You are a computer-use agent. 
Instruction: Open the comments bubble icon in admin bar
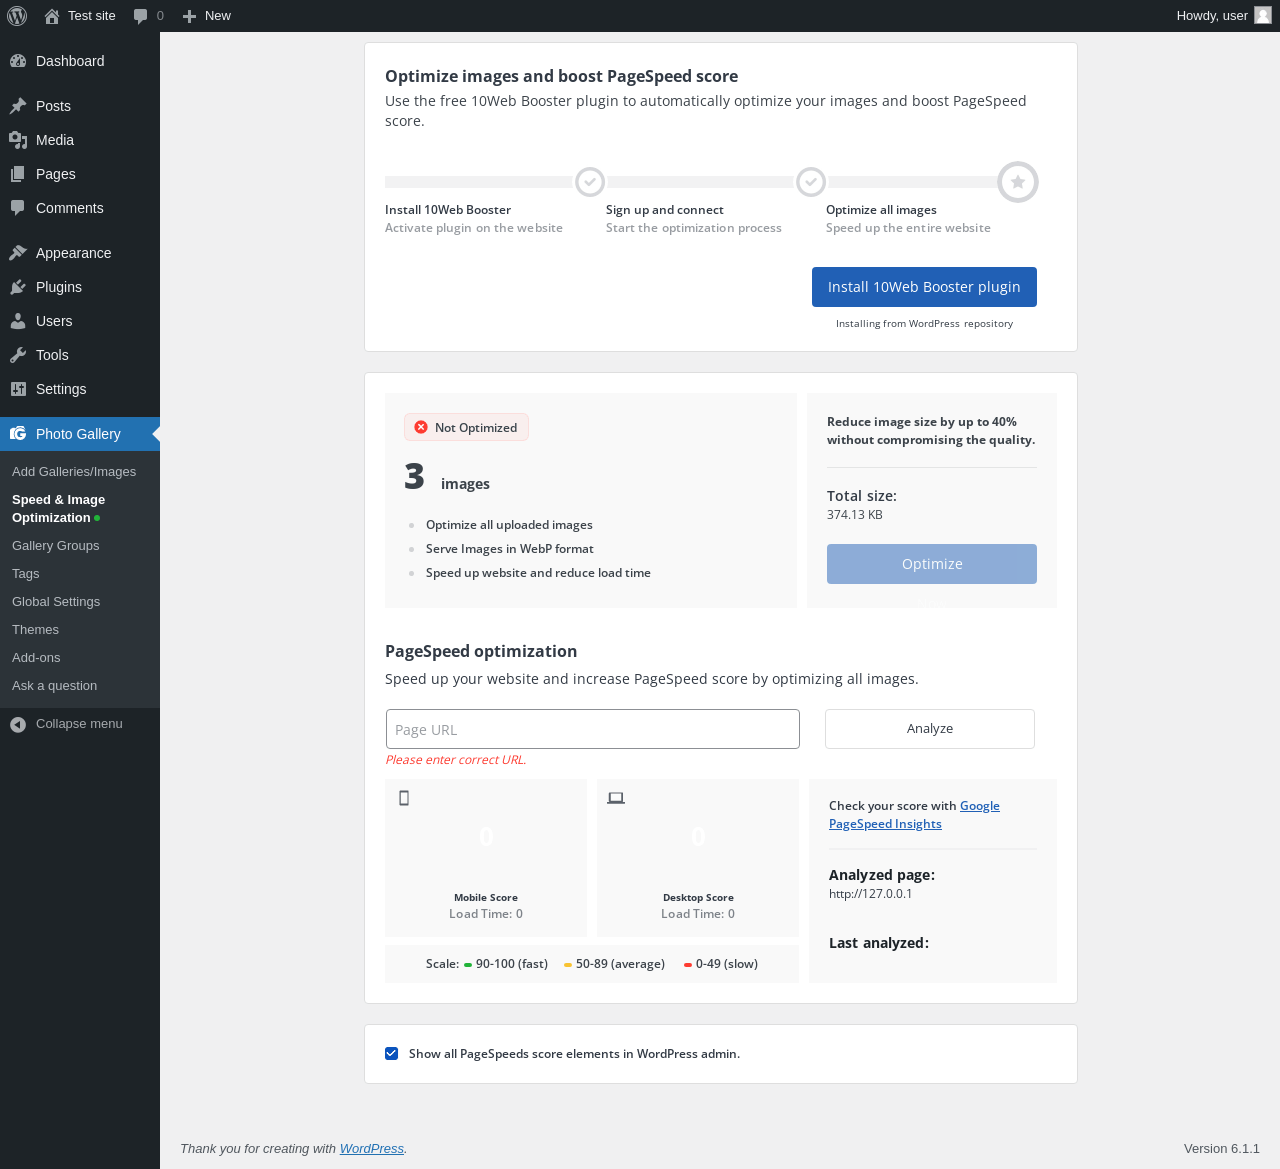pyautogui.click(x=141, y=16)
